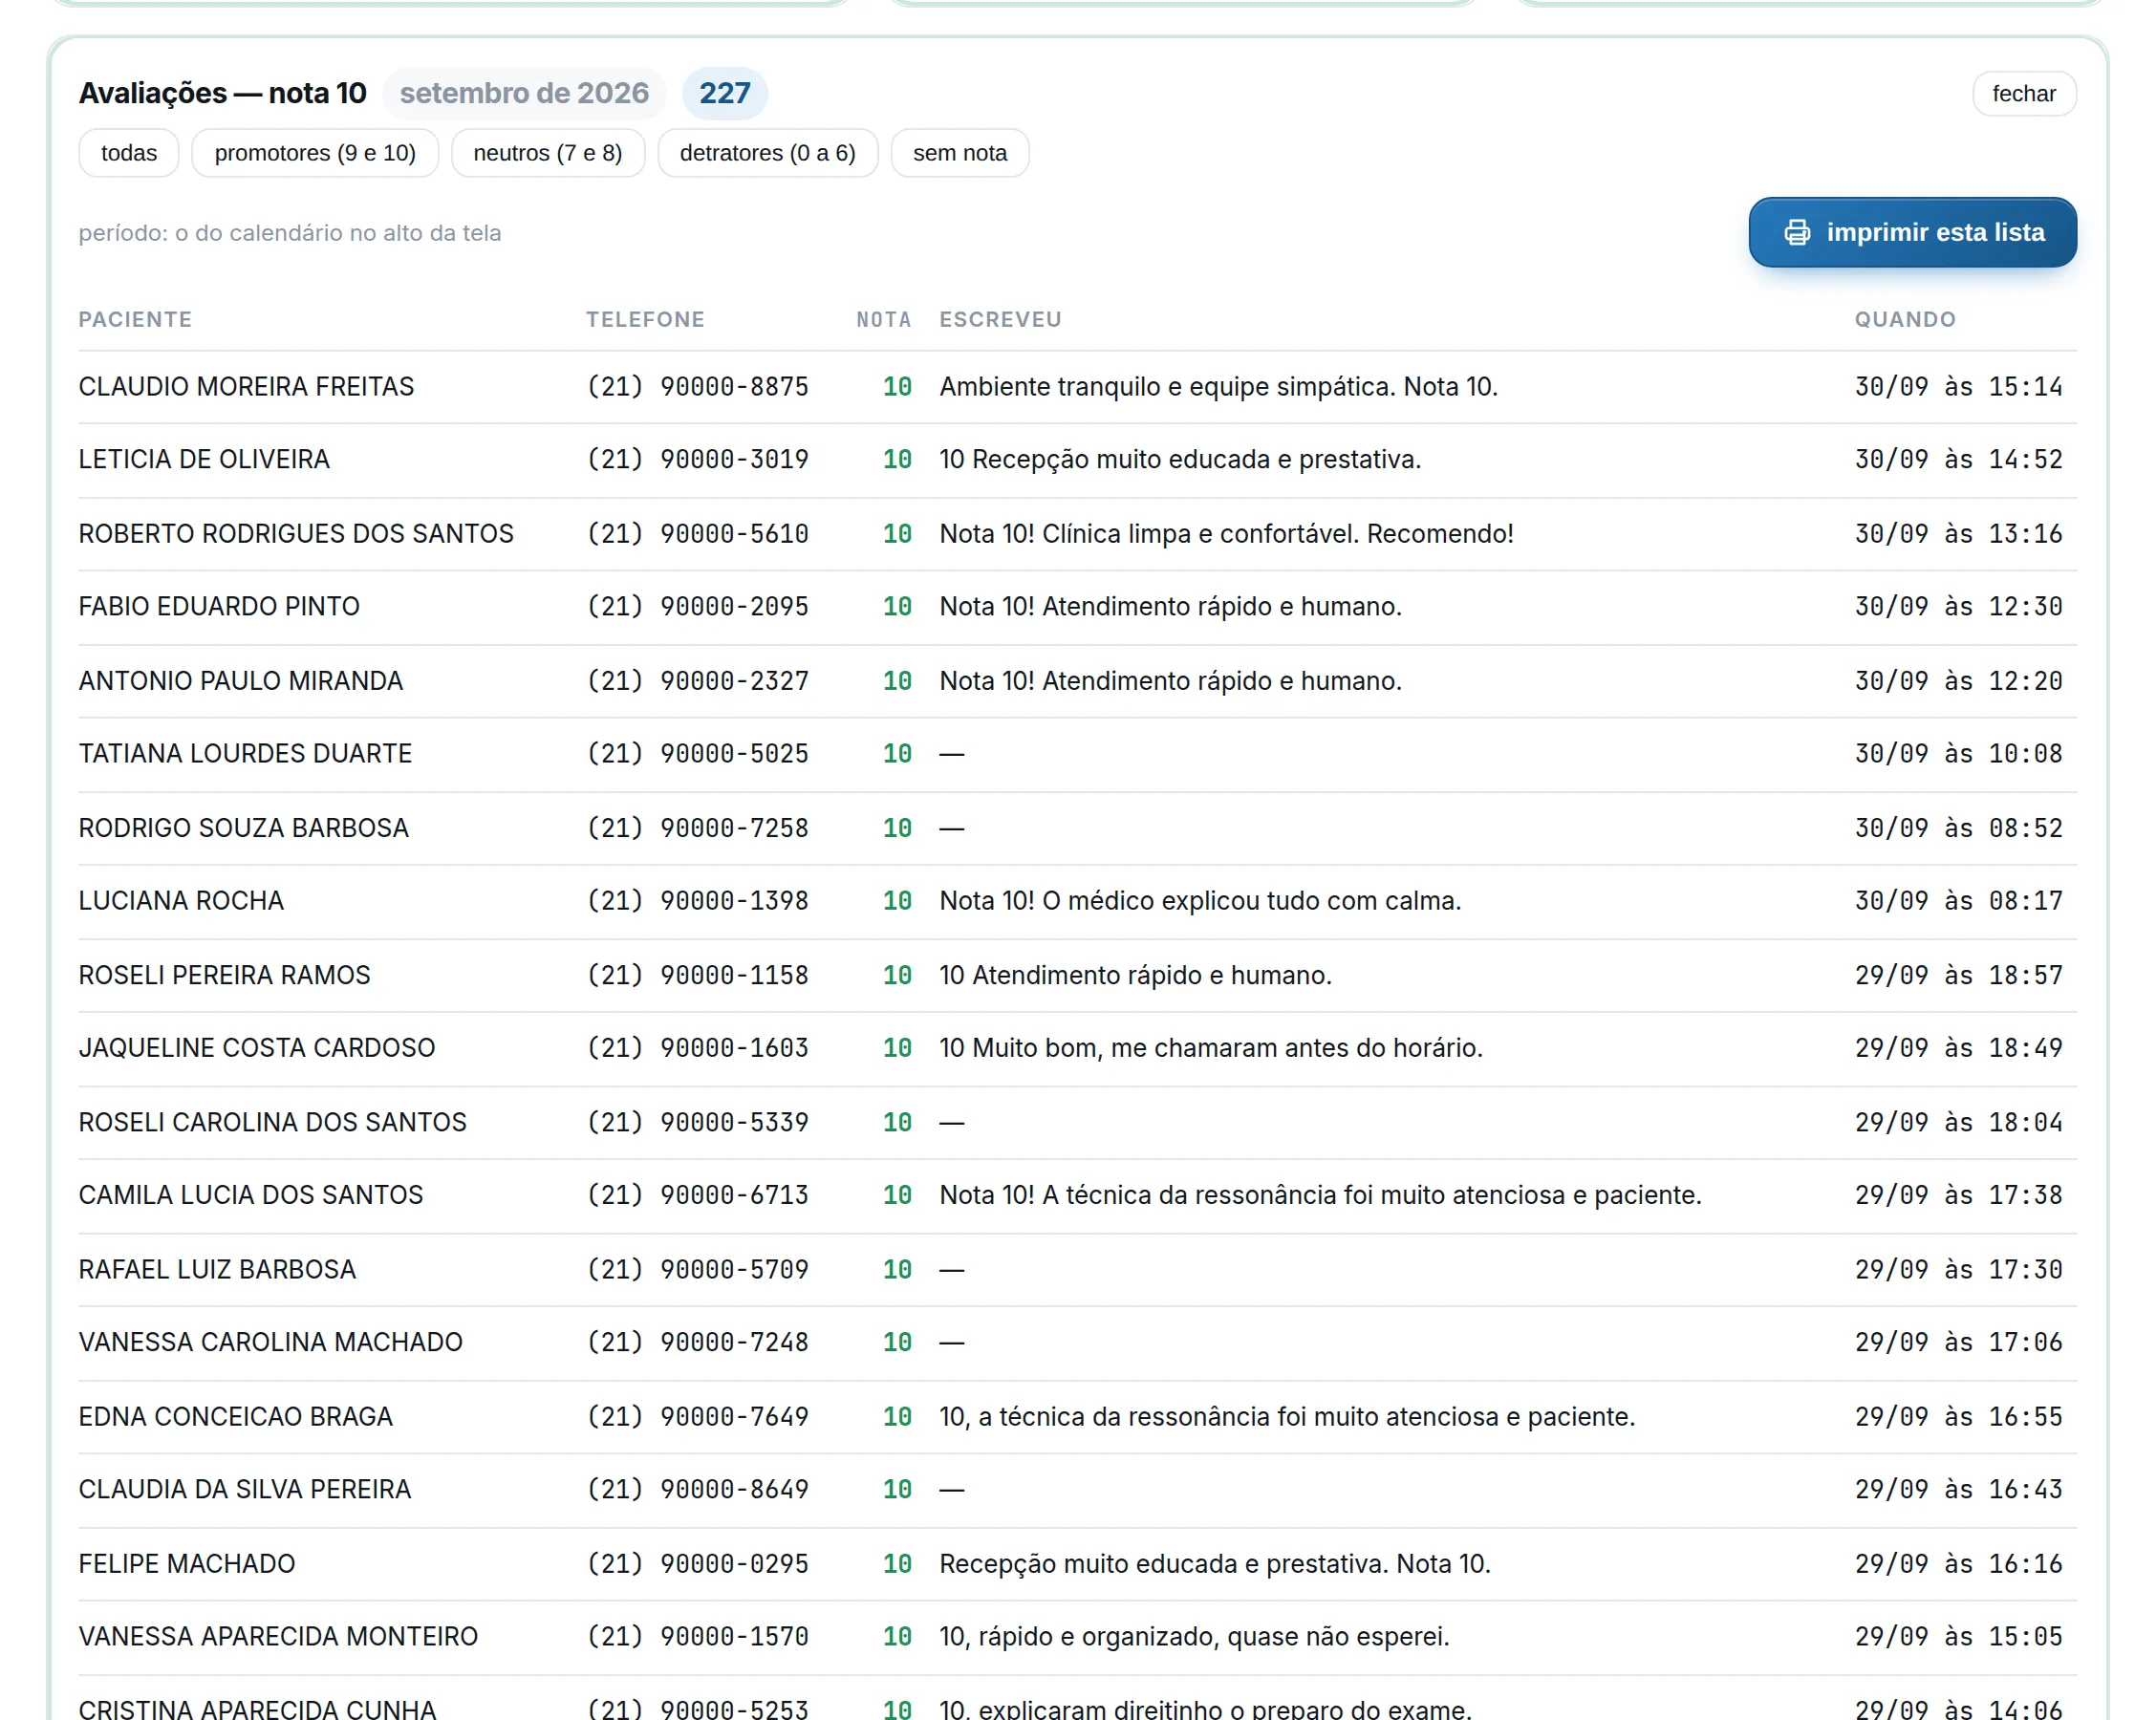Click phone number (21) 90000-5025
Screen dimensions: 2156x1720
(x=698, y=753)
